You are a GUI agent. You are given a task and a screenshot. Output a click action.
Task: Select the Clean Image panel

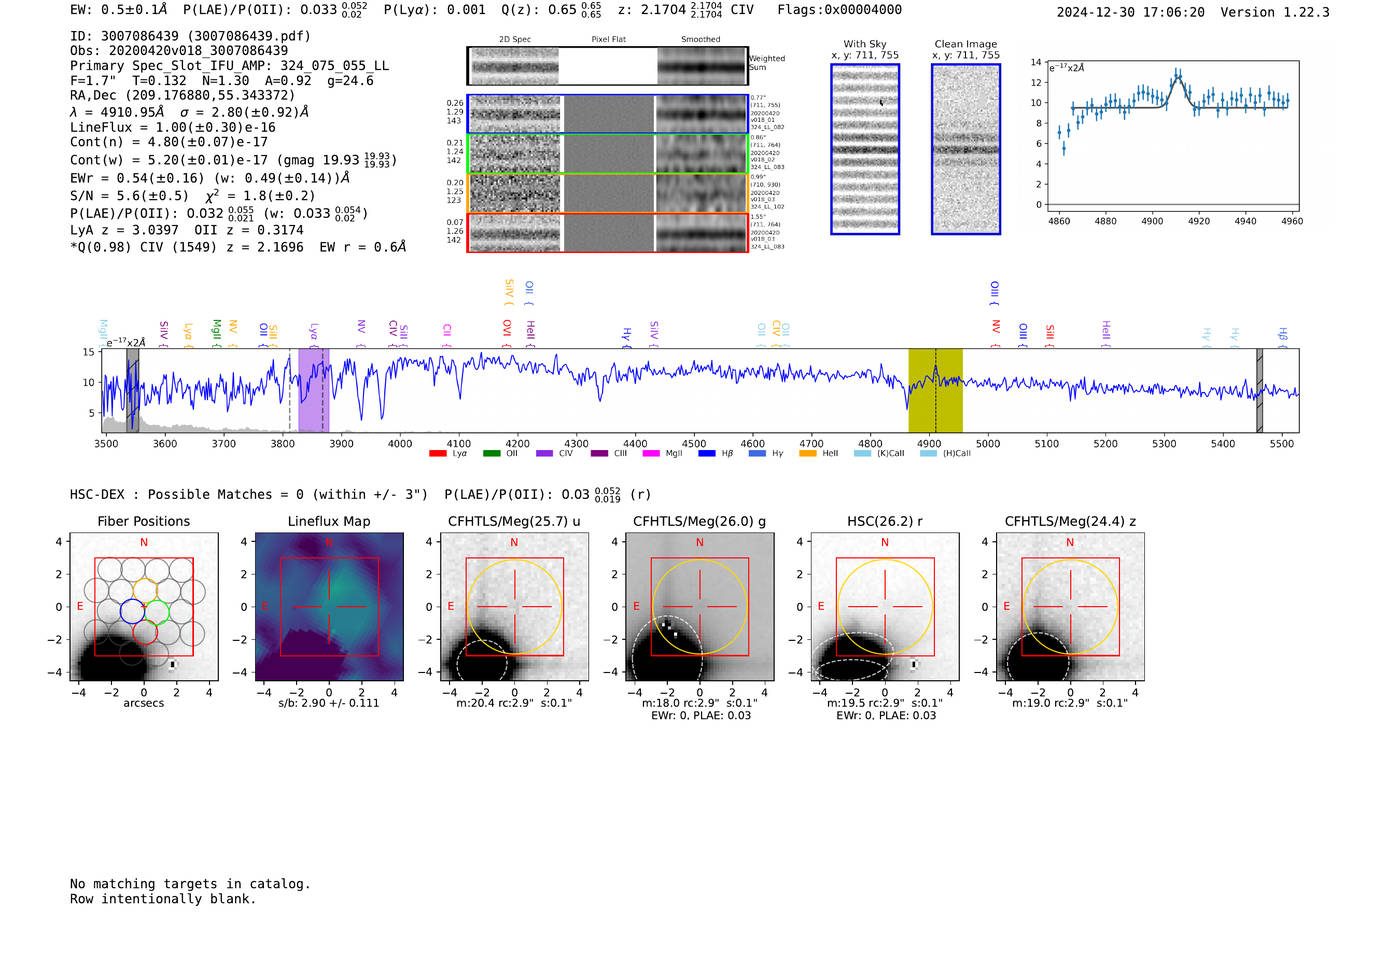[x=966, y=149]
